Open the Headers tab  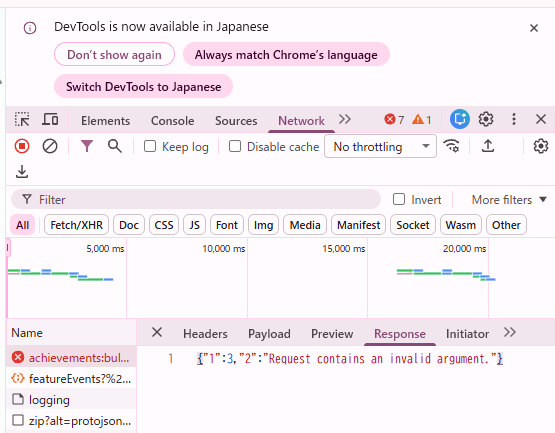click(x=205, y=334)
